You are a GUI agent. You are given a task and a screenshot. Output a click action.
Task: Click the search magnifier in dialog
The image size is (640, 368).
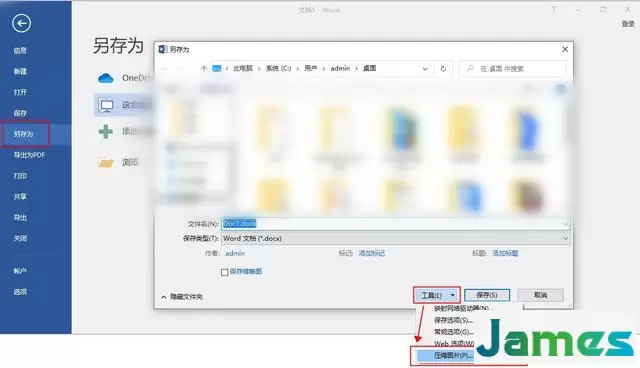click(470, 69)
